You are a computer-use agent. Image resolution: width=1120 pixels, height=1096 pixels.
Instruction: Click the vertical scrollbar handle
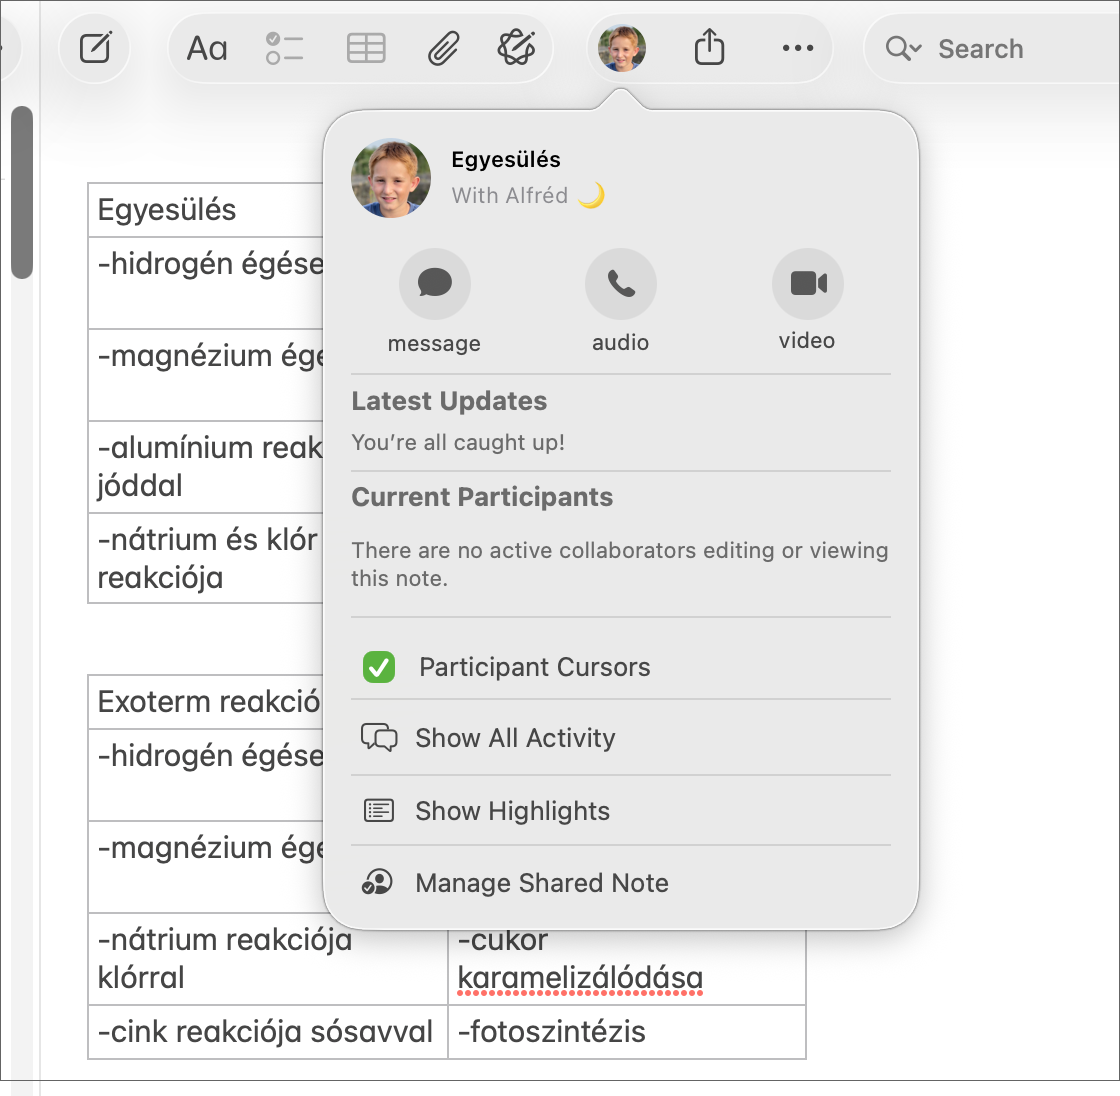click(22, 192)
